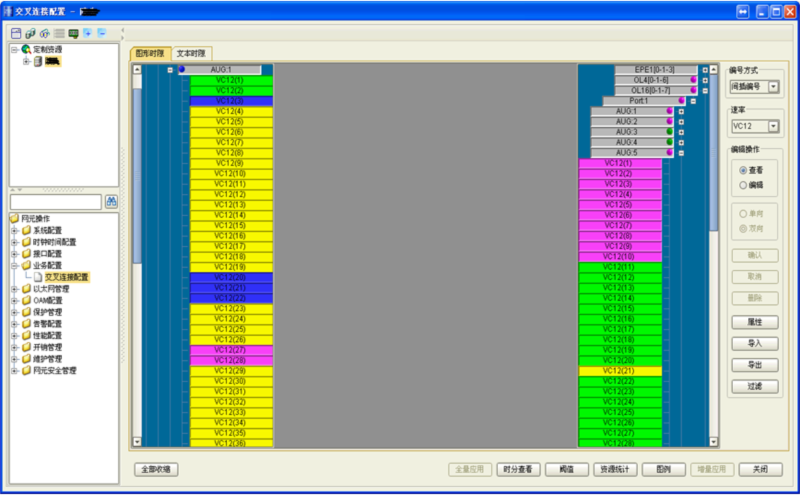This screenshot has width=800, height=495.
Task: Expand the 以太网管理 tree node
Action: pos(14,289)
